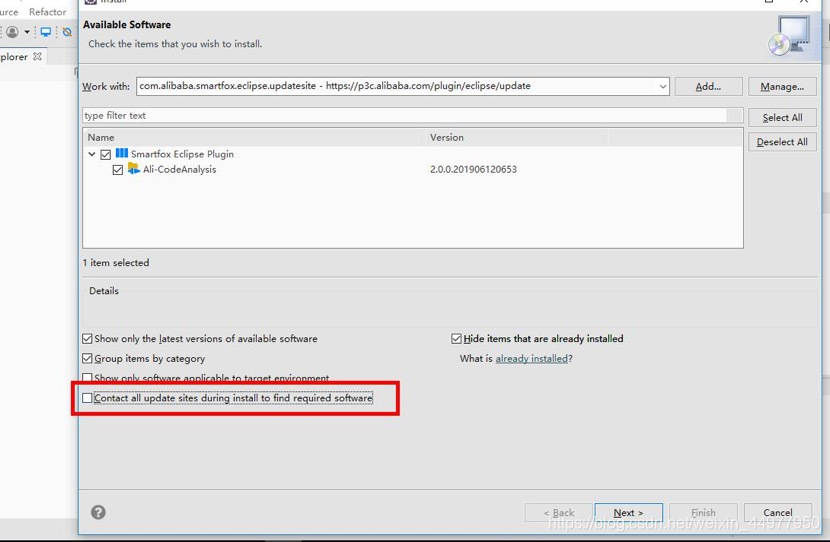The height and width of the screenshot is (542, 830).
Task: Click the '1 item selected' status text
Action: [x=116, y=263]
